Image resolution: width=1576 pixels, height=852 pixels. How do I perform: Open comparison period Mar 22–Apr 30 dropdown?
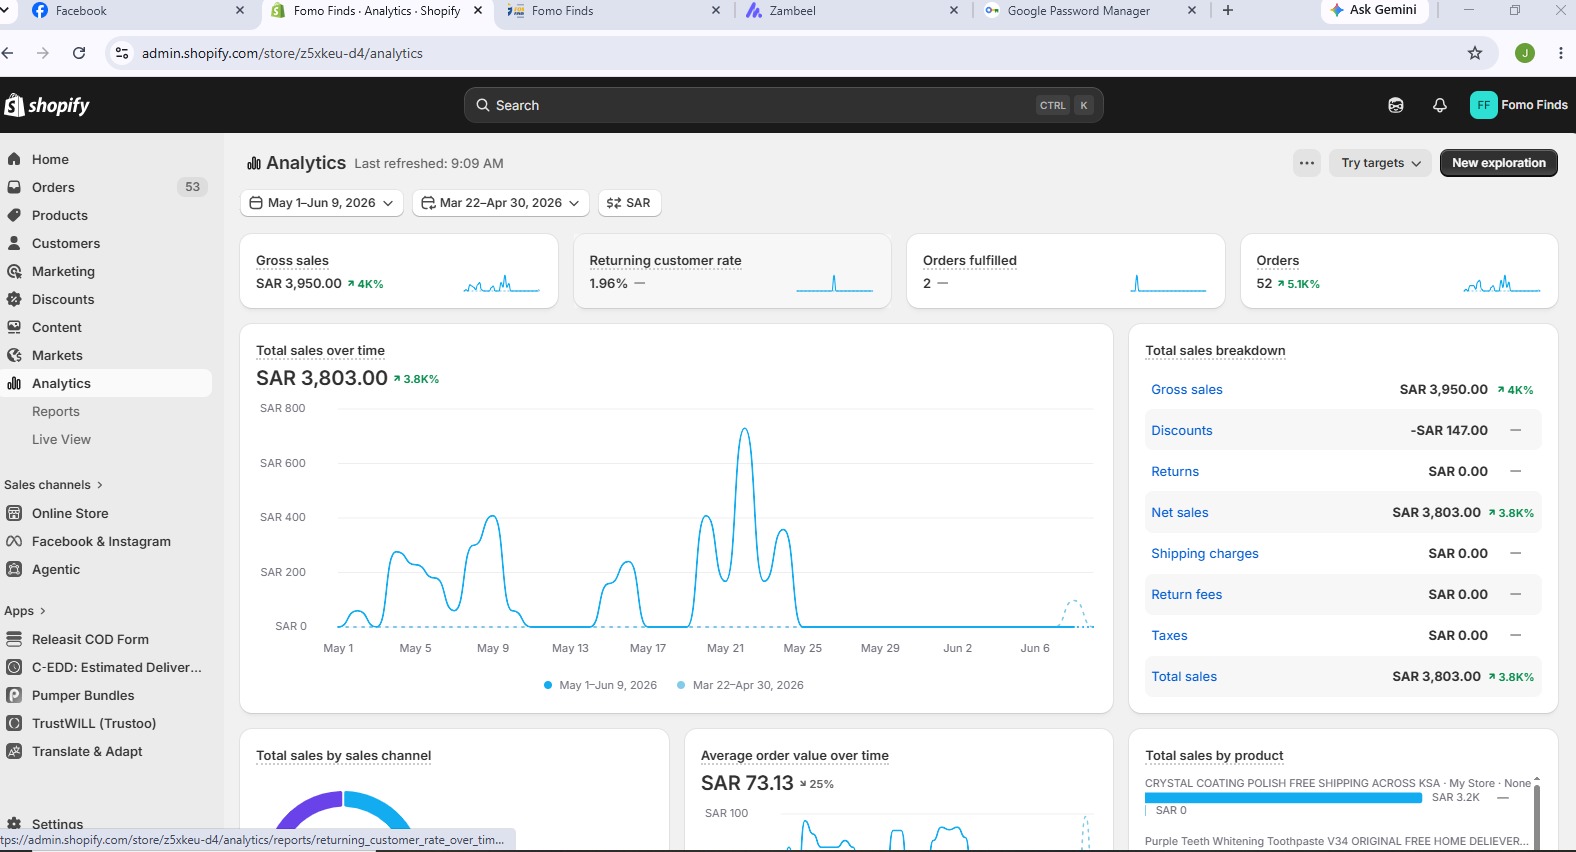coord(500,203)
